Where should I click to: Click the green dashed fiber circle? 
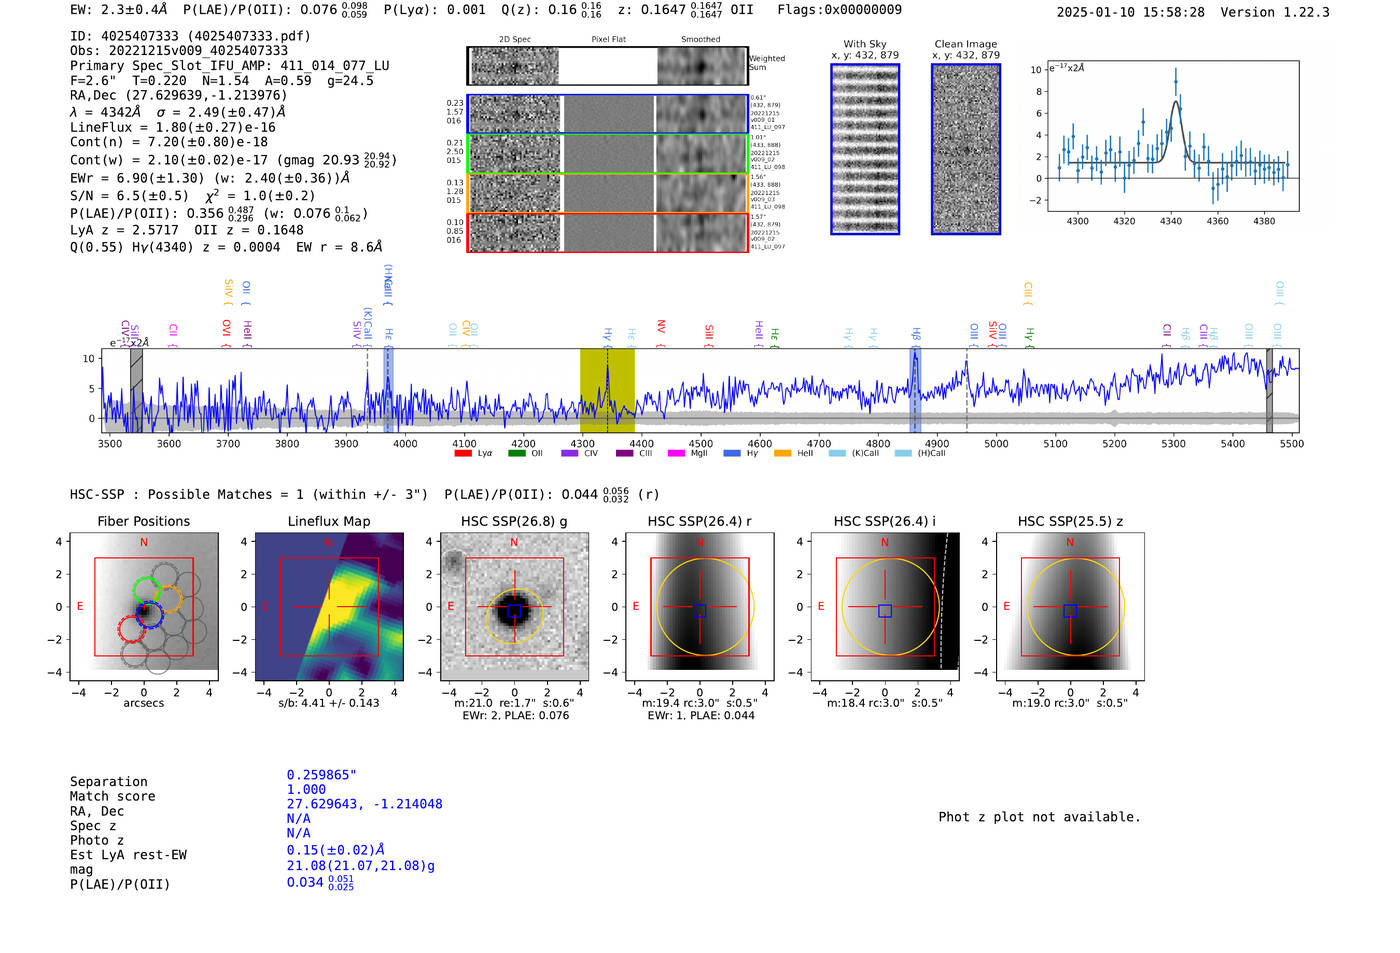click(147, 591)
